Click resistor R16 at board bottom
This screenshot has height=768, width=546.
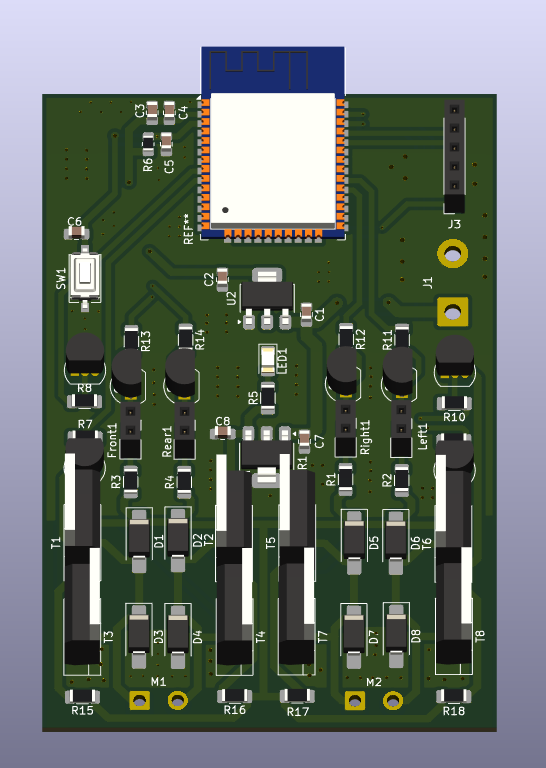point(235,696)
